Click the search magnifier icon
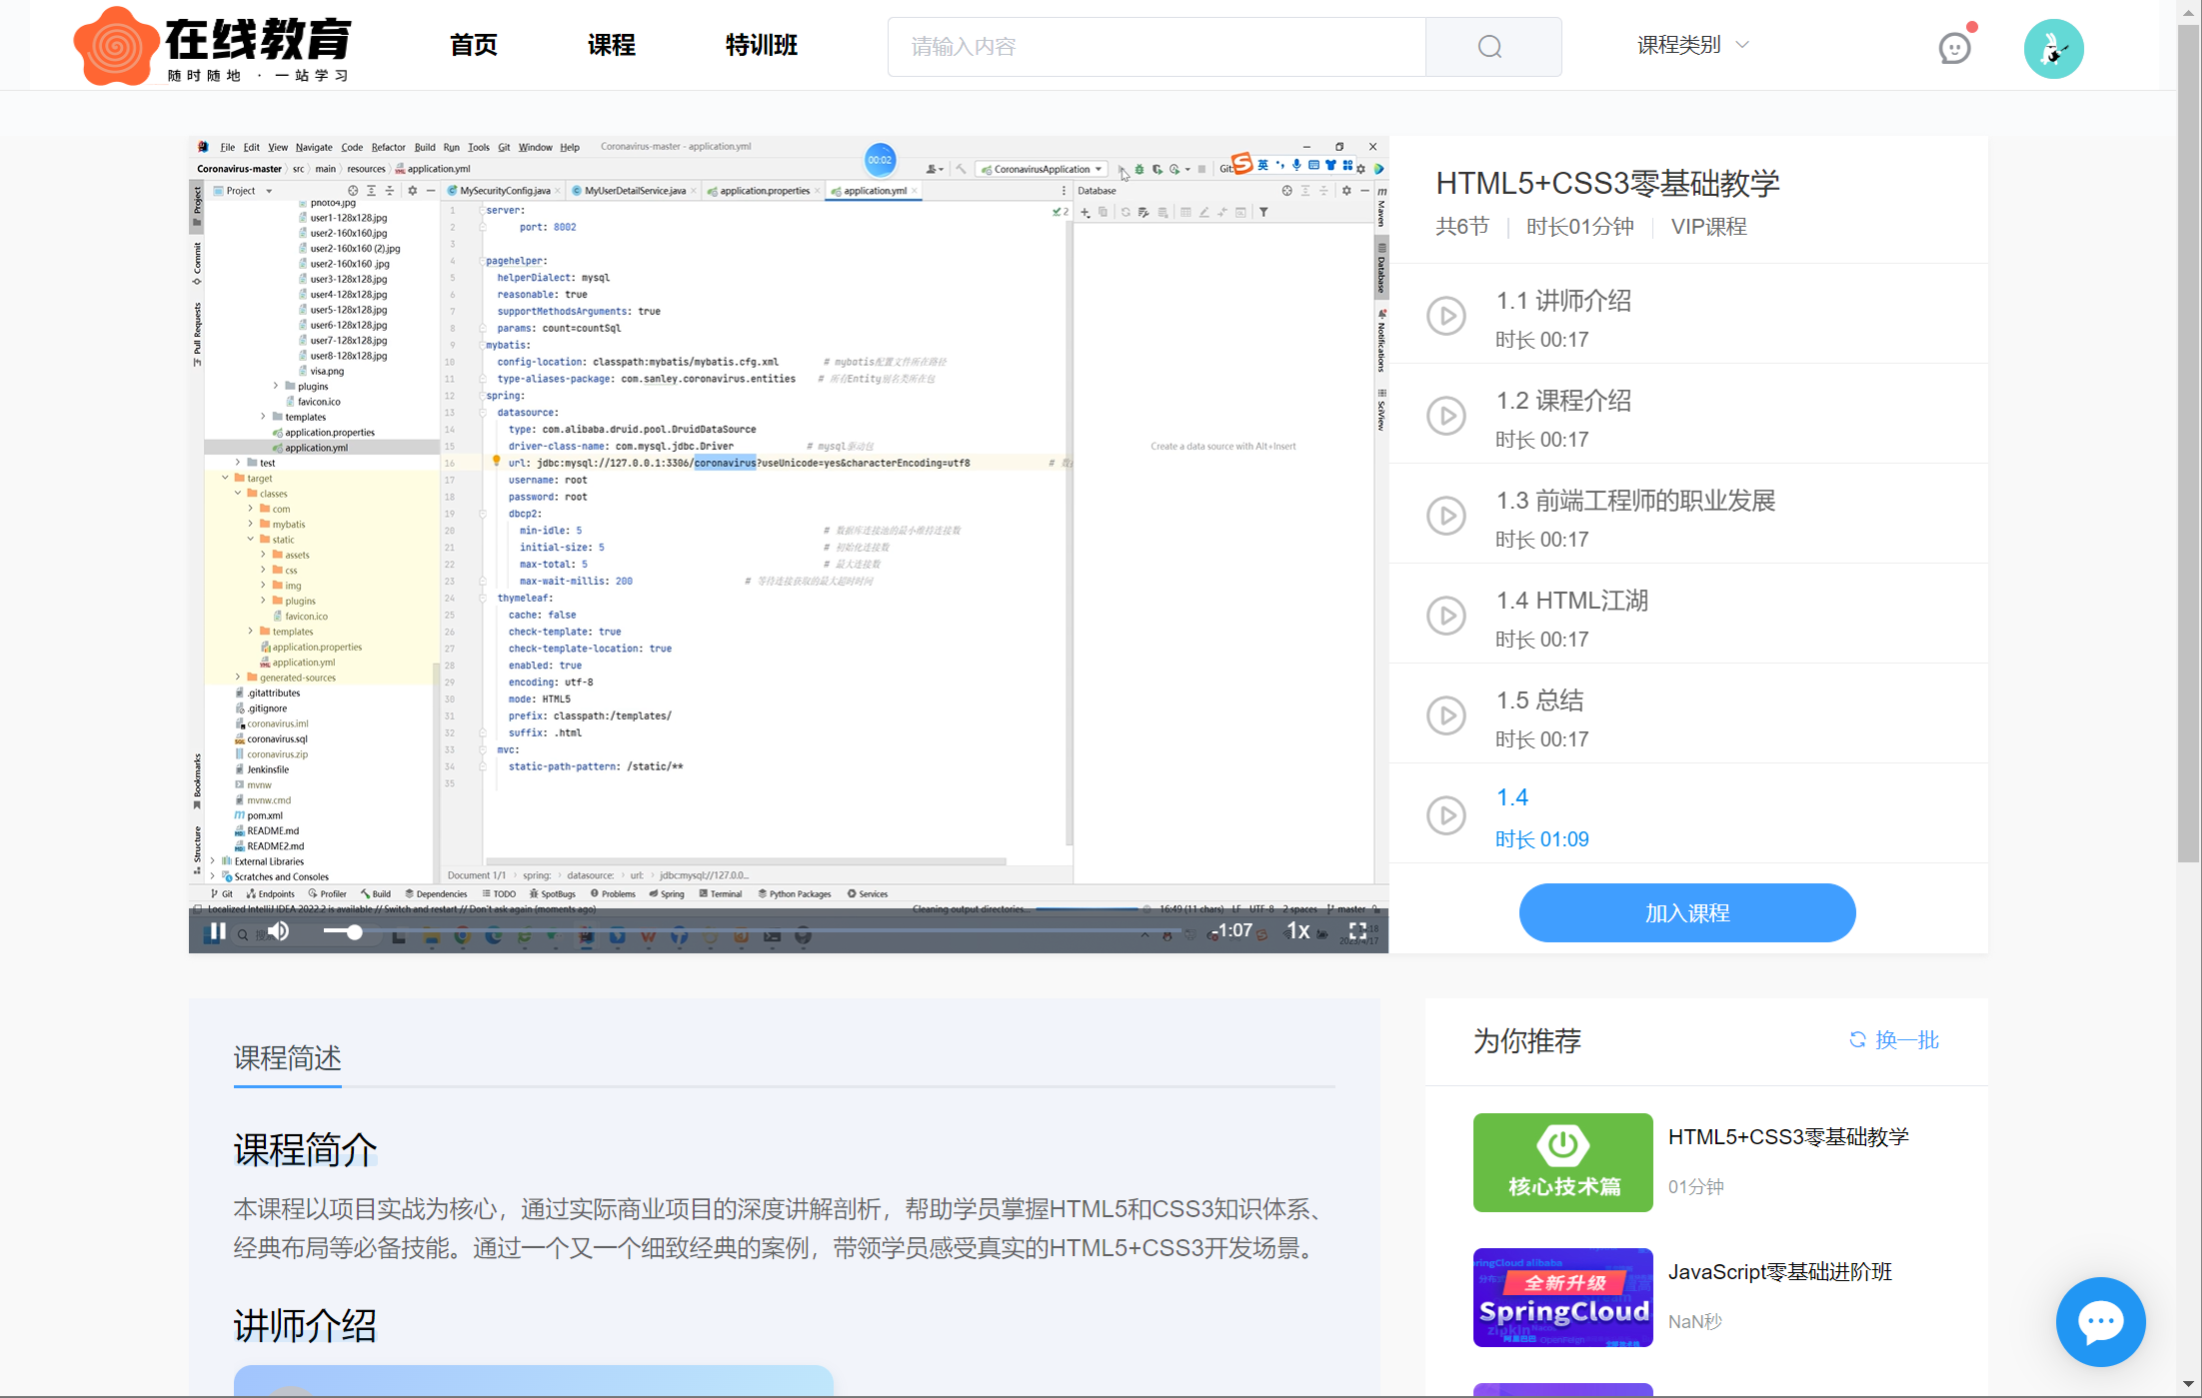Screen dimensions: 2202x1398 click(1491, 47)
